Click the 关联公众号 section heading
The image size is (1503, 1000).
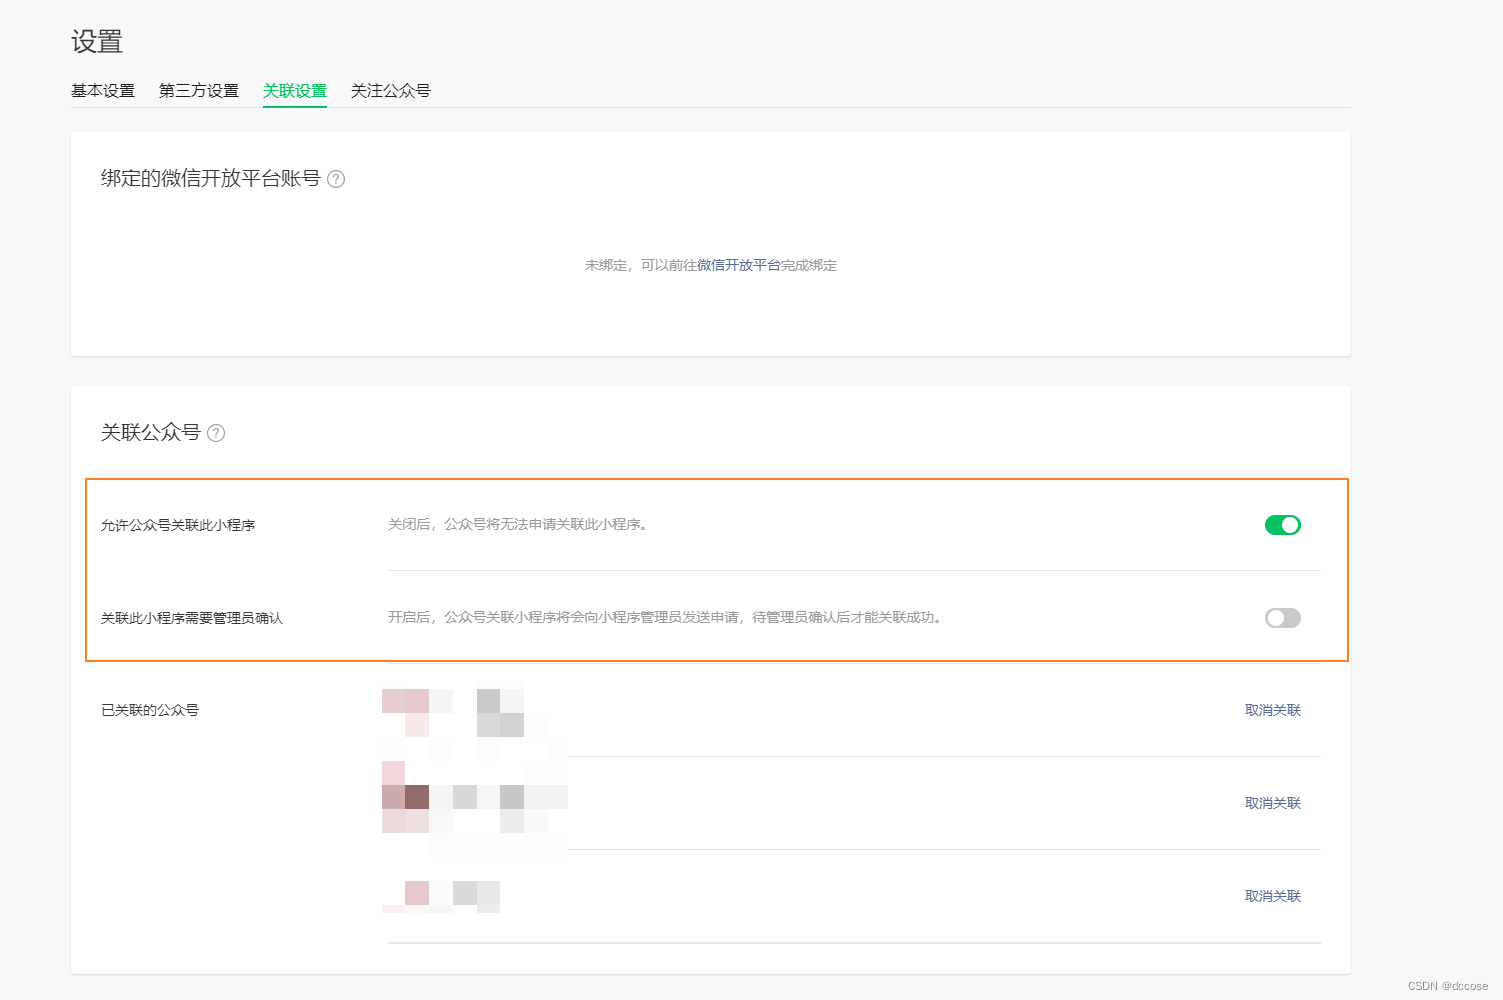click(x=151, y=432)
